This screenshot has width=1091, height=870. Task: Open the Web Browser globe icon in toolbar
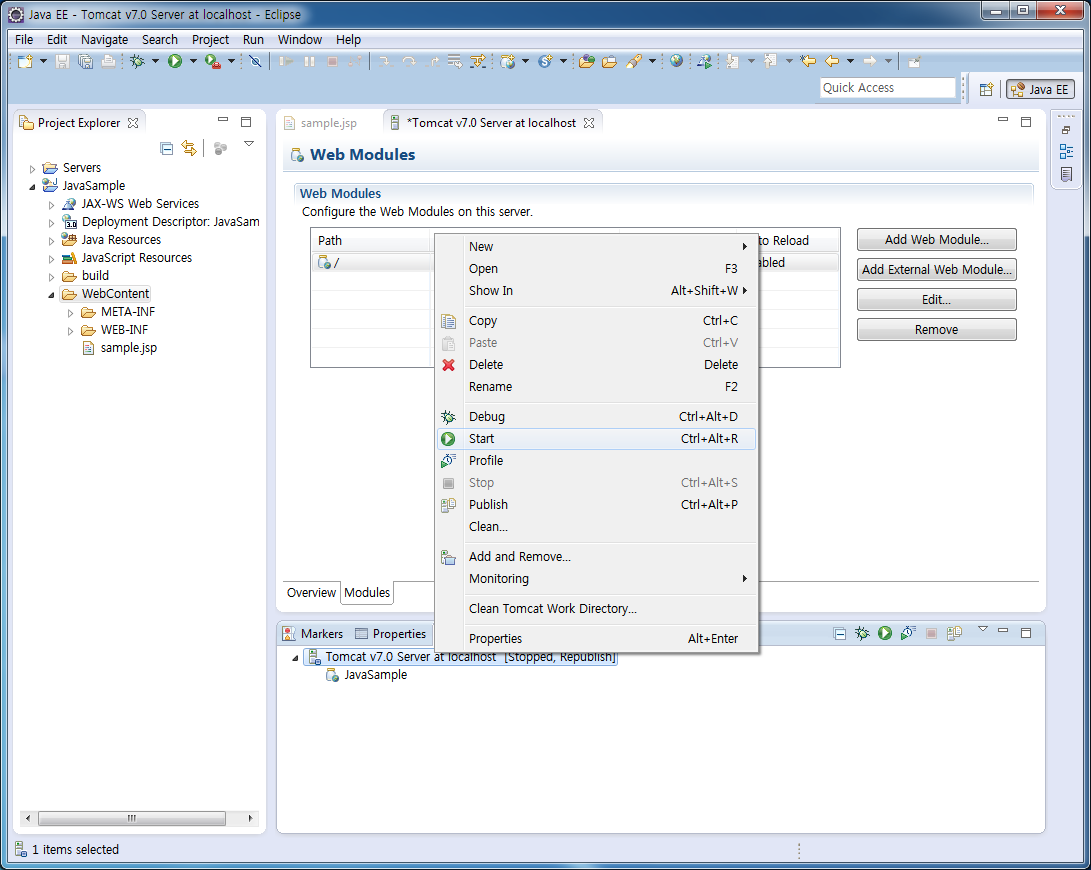tap(677, 62)
